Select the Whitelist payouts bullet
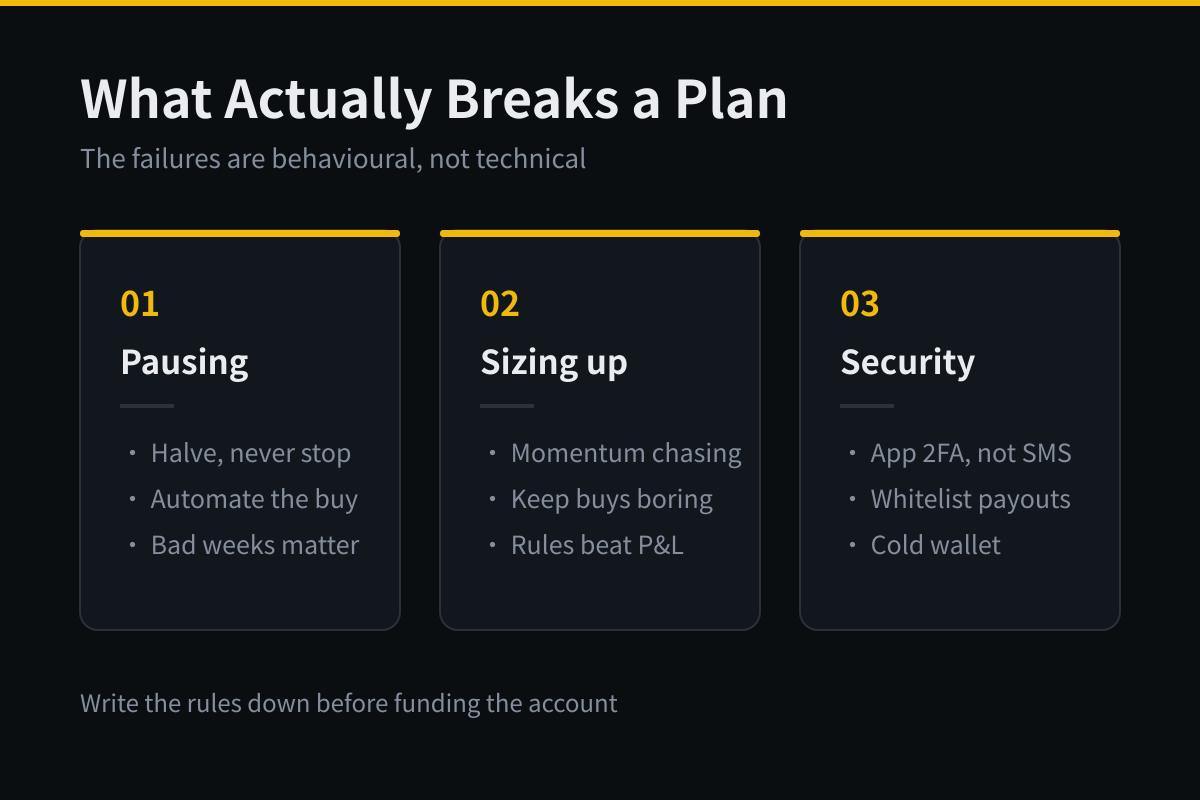The image size is (1200, 800). [971, 499]
